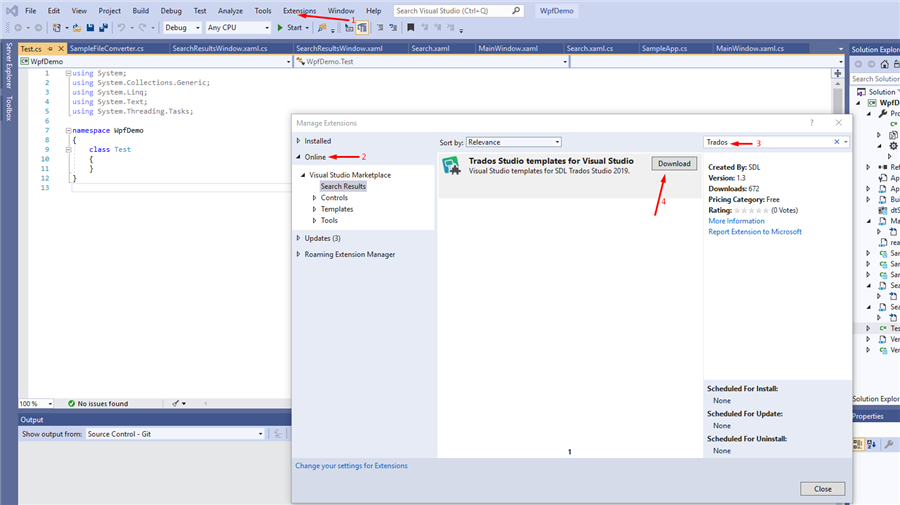The height and width of the screenshot is (505, 900).
Task: Open the More Information link
Action: [736, 221]
